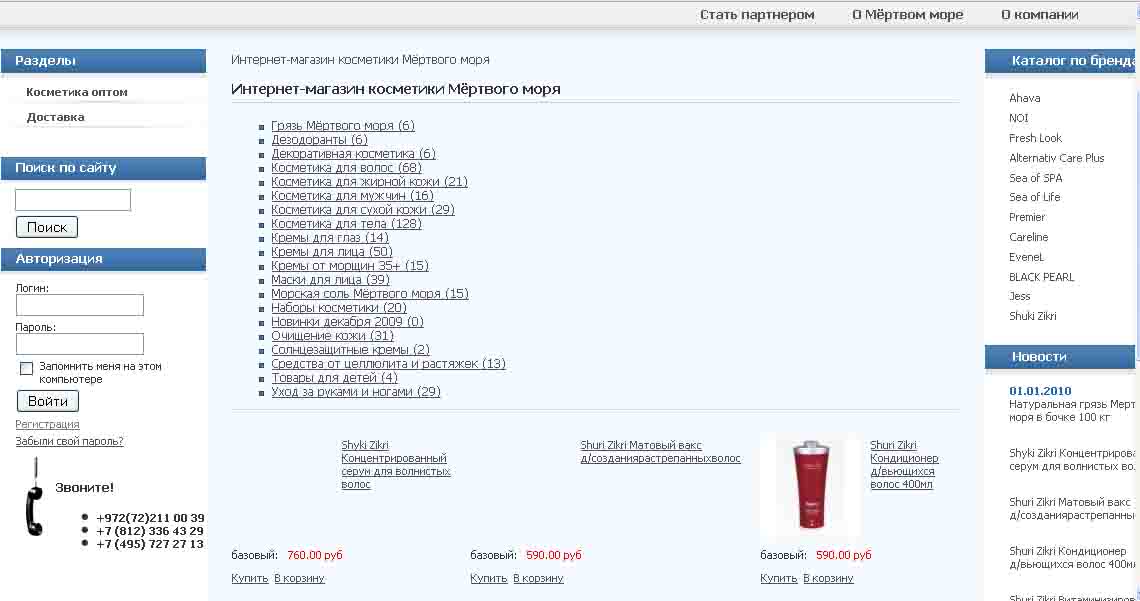
Task: Click the 'Поиск' button
Action: (x=47, y=227)
